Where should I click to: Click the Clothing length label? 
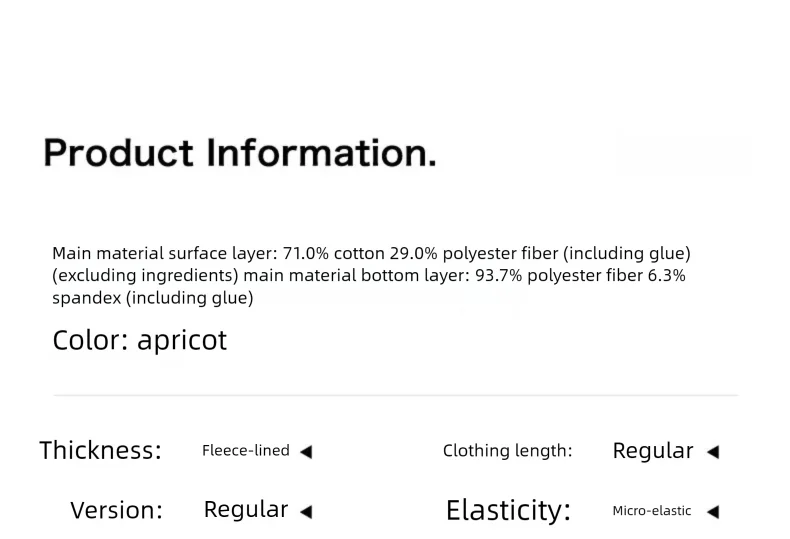507,451
